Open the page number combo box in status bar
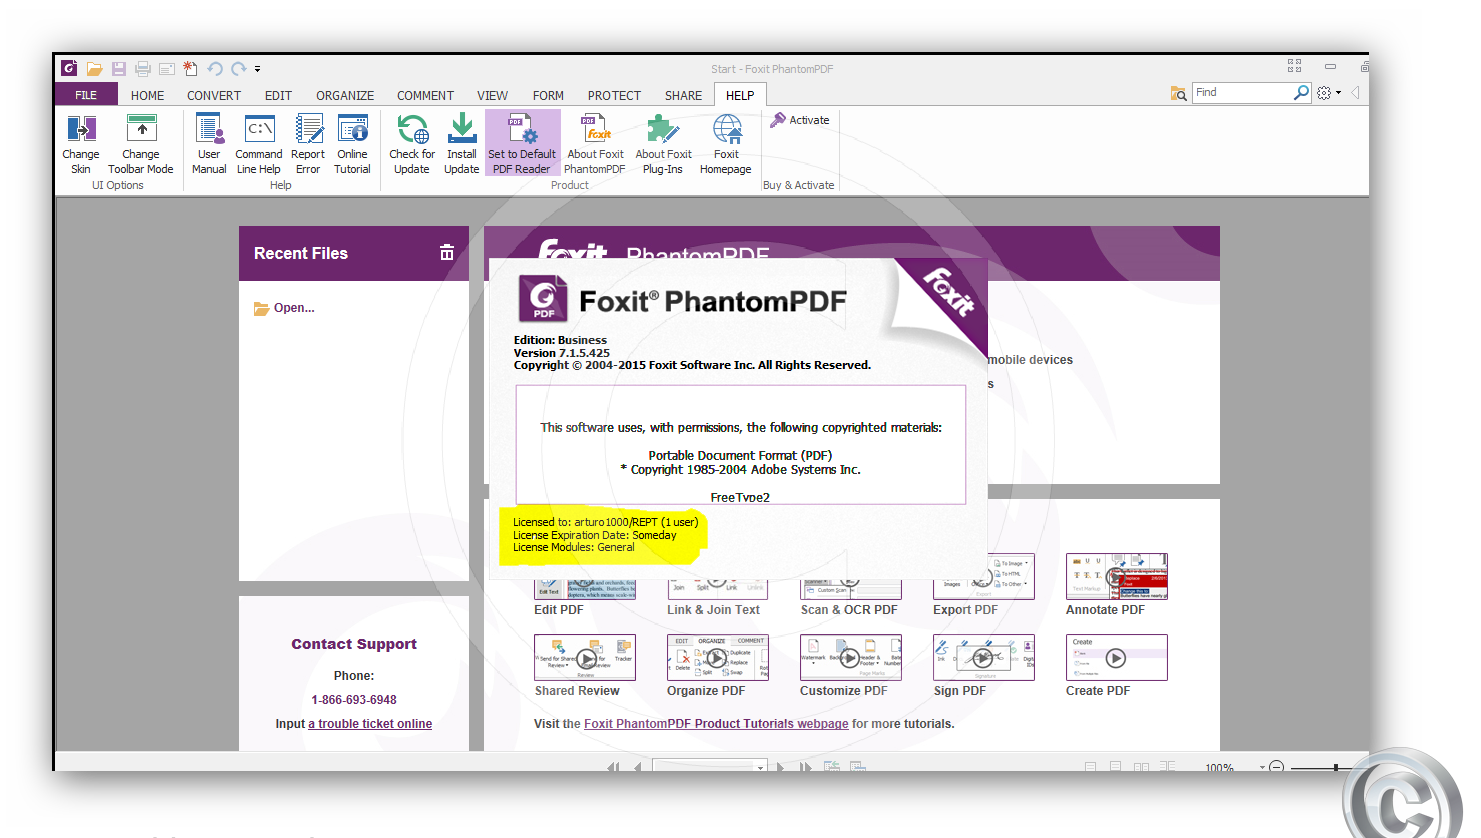The width and height of the screenshot is (1481, 838). point(709,765)
